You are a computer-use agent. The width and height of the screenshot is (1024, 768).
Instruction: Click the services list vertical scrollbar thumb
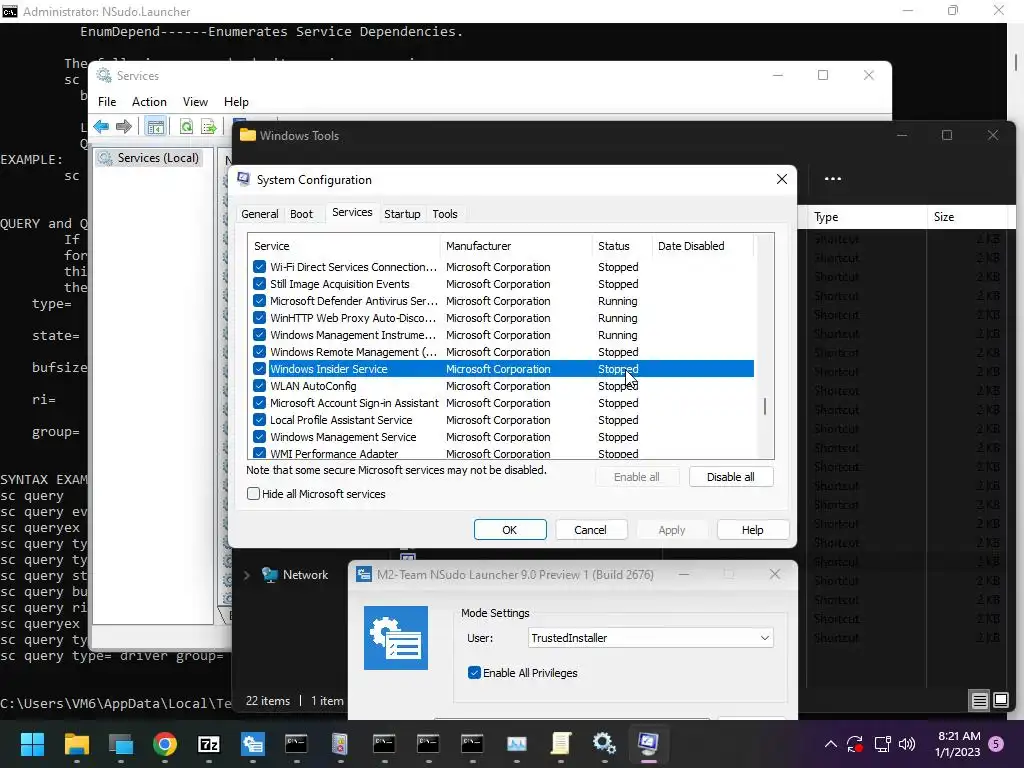(x=765, y=406)
